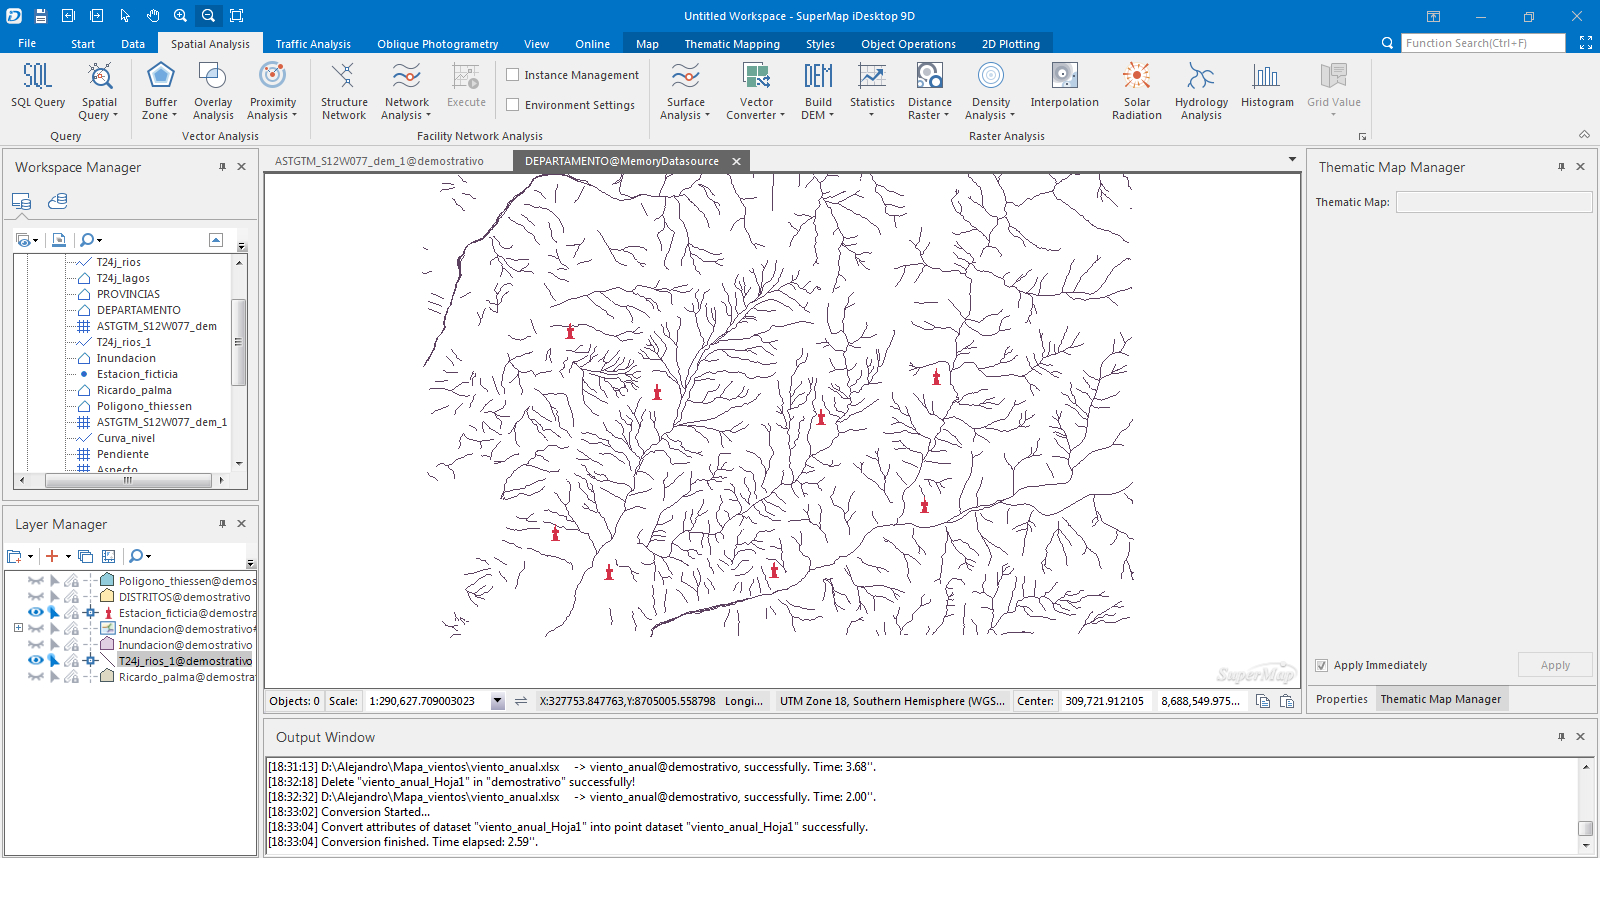Open the Properties panel tab
Viewport: 1600px width, 900px height.
click(1341, 700)
